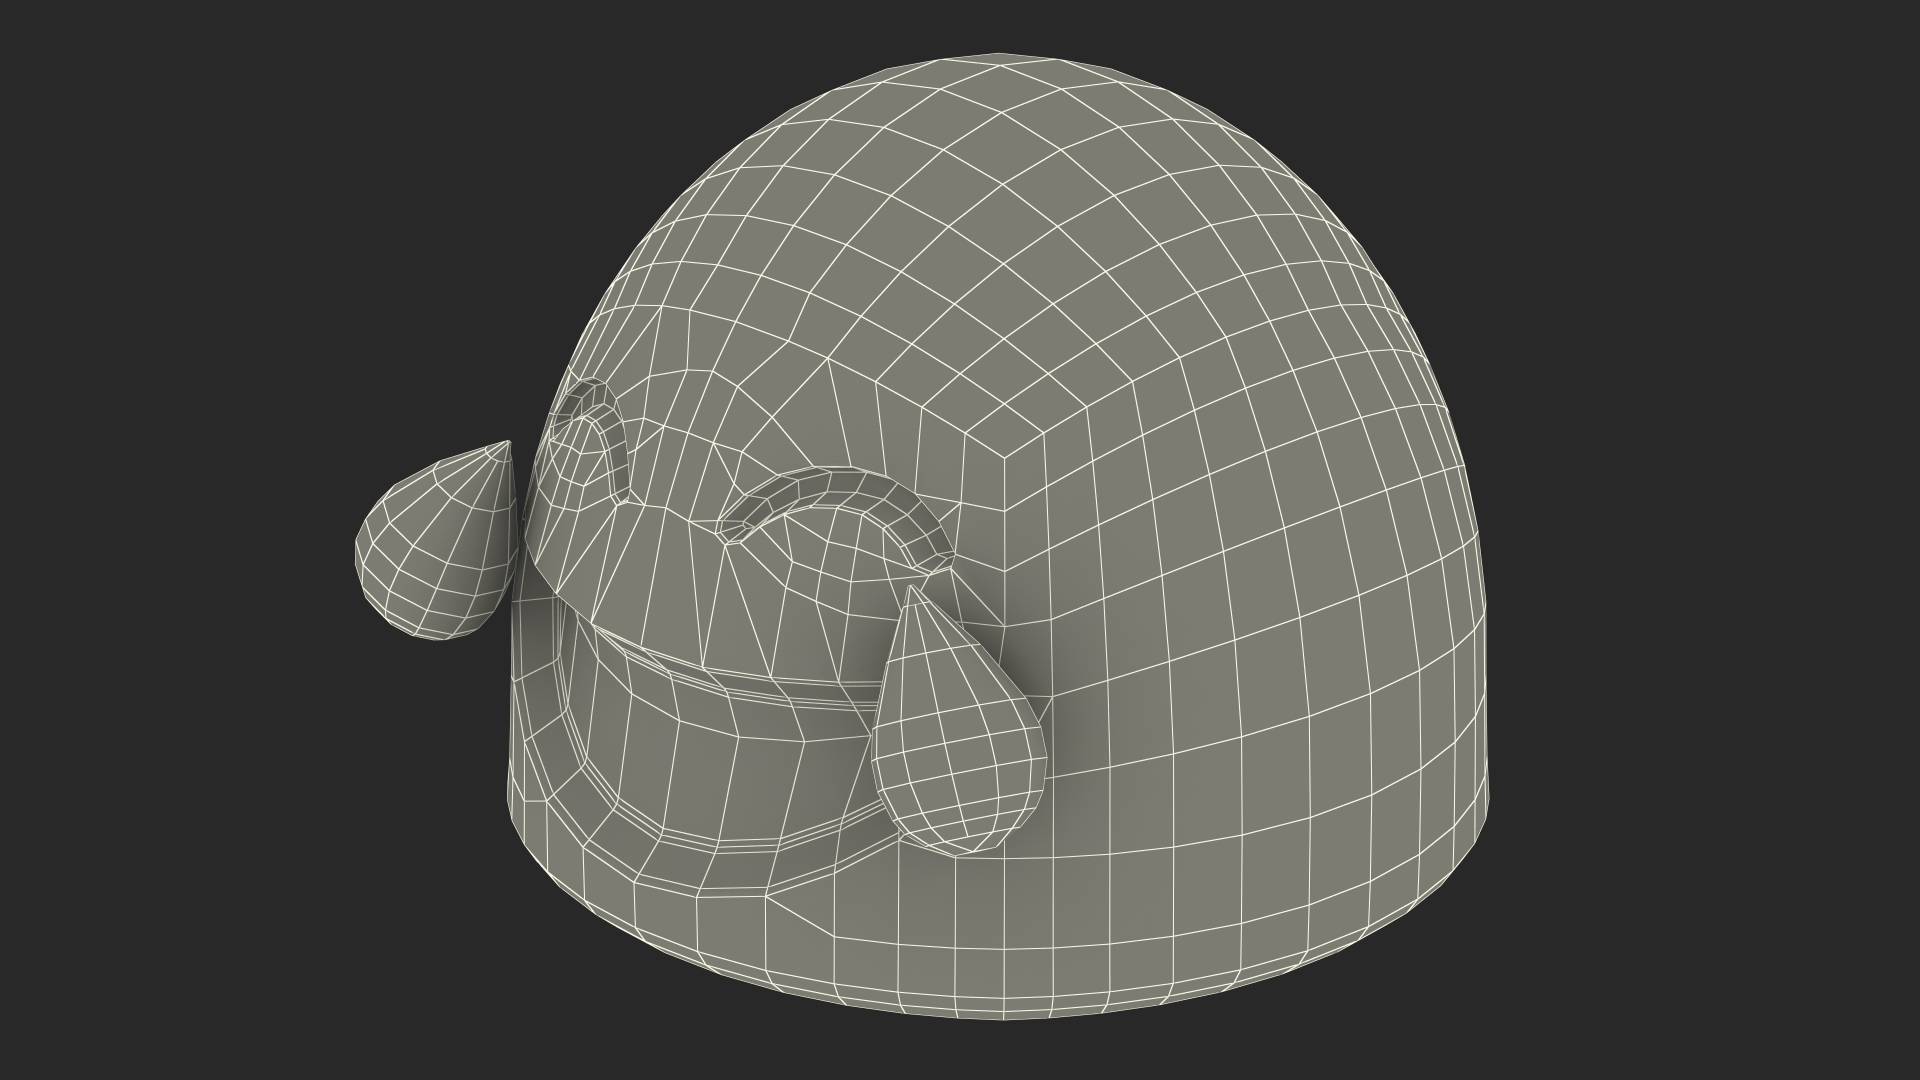Click the sharp corner vertex on dome

[1003, 457]
